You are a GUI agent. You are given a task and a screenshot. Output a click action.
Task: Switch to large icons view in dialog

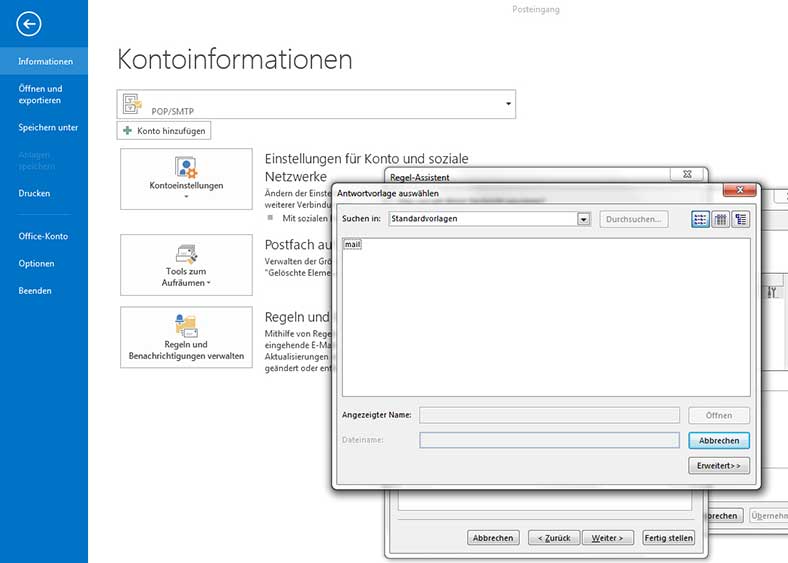pyautogui.click(x=721, y=219)
